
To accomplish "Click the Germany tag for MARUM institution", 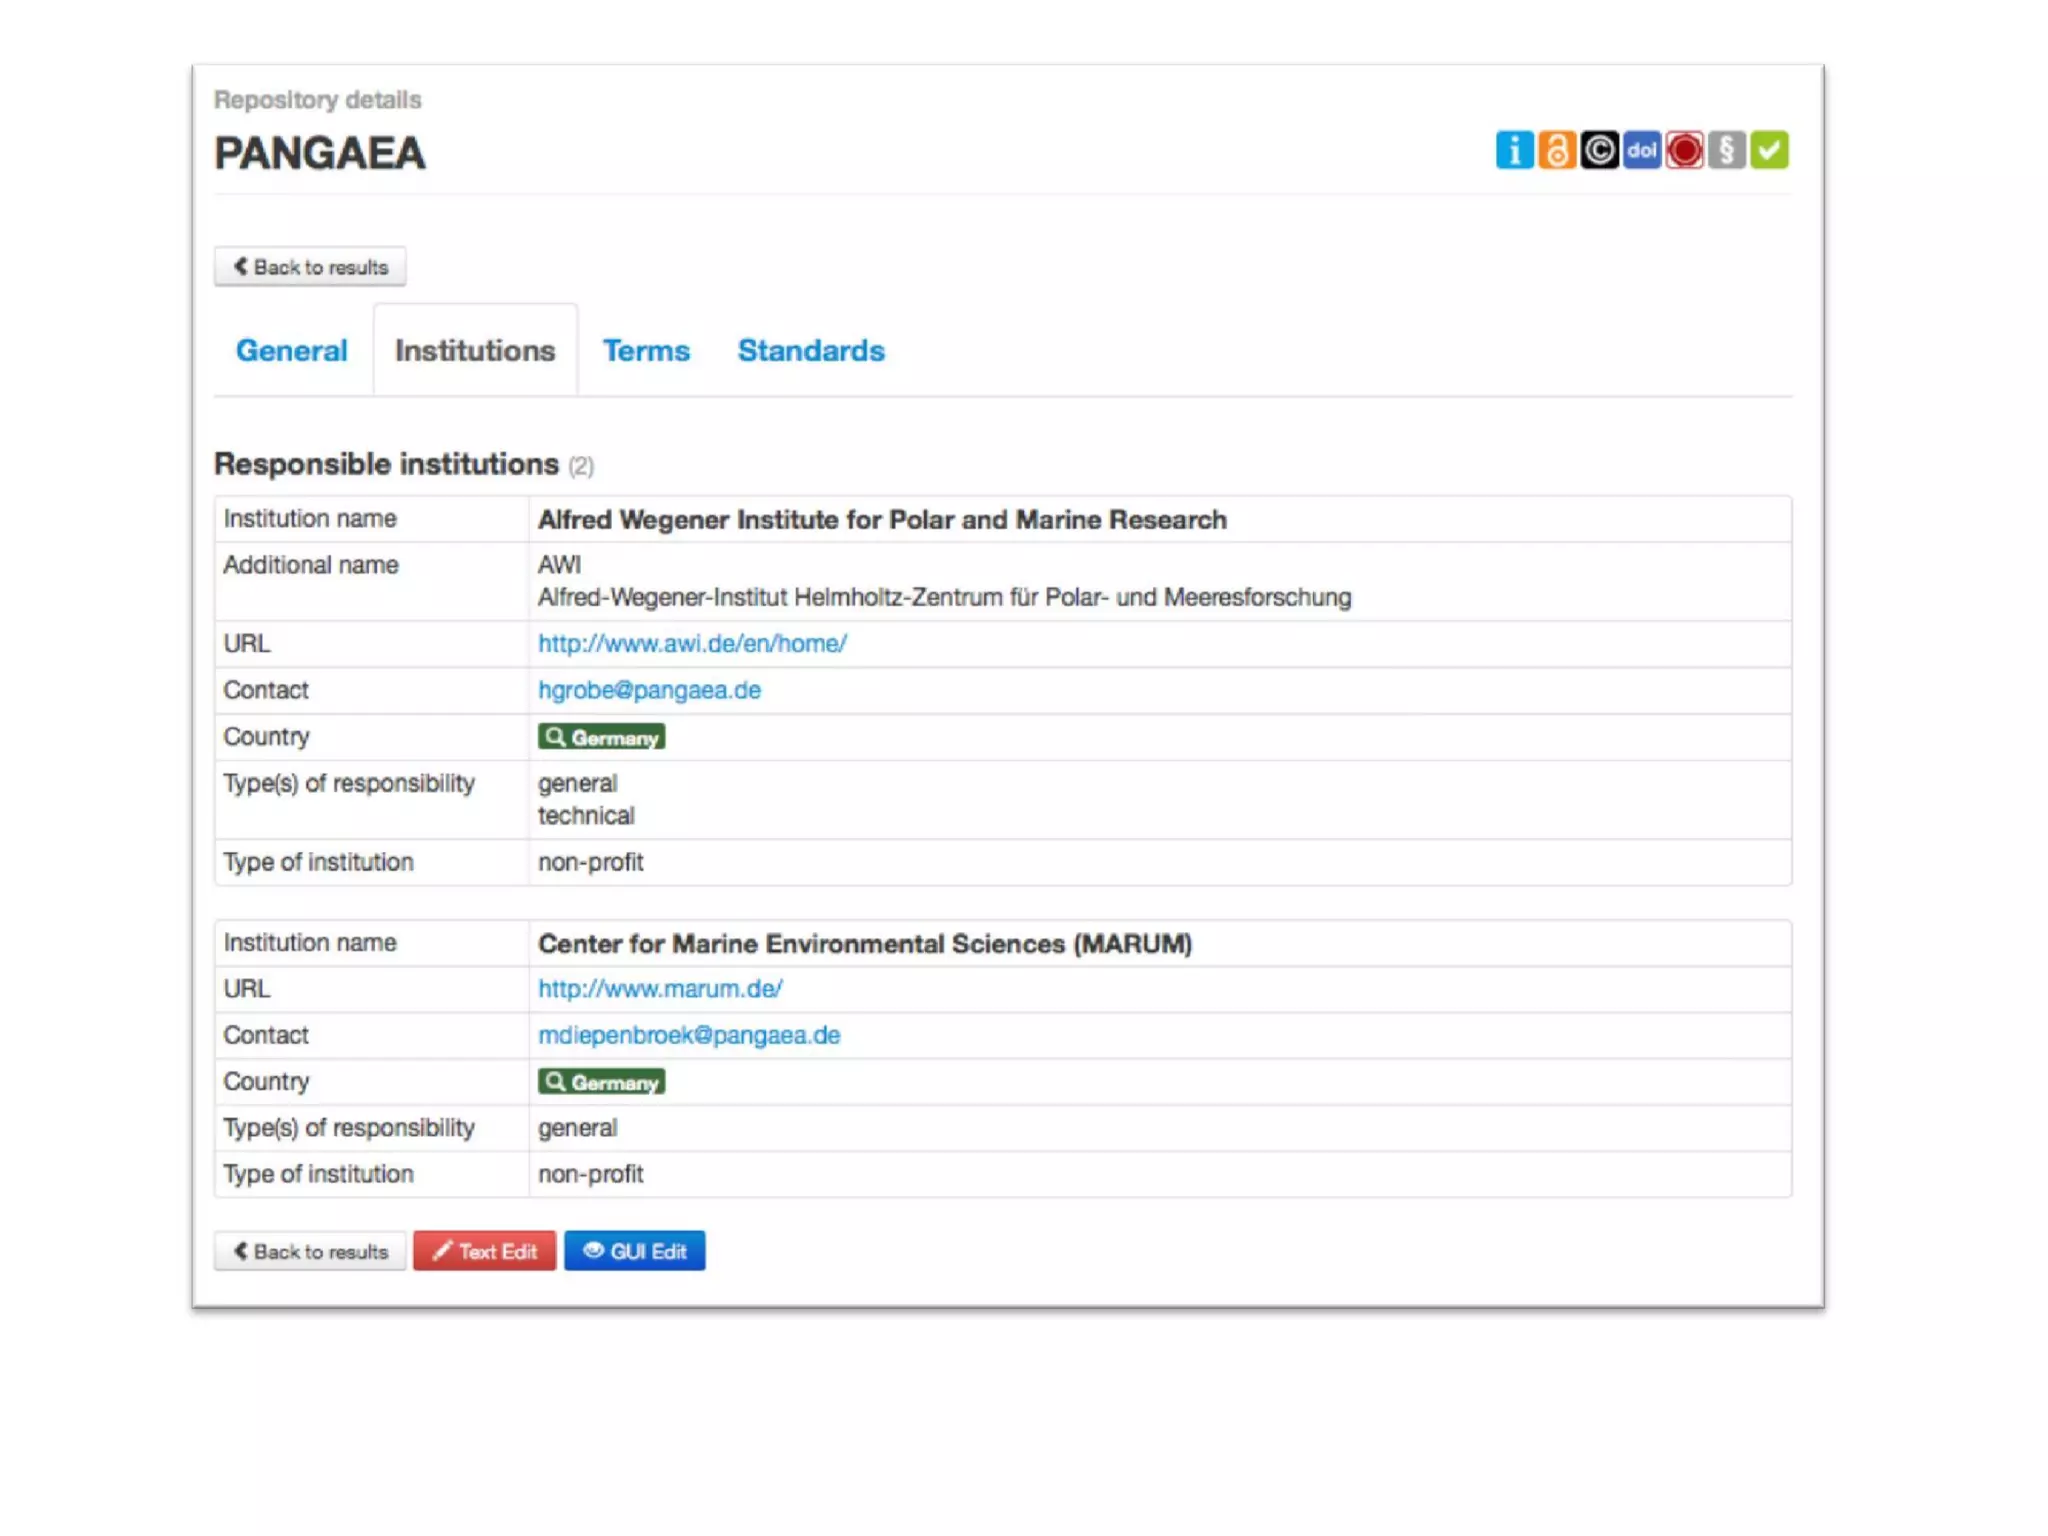I will coord(601,1082).
